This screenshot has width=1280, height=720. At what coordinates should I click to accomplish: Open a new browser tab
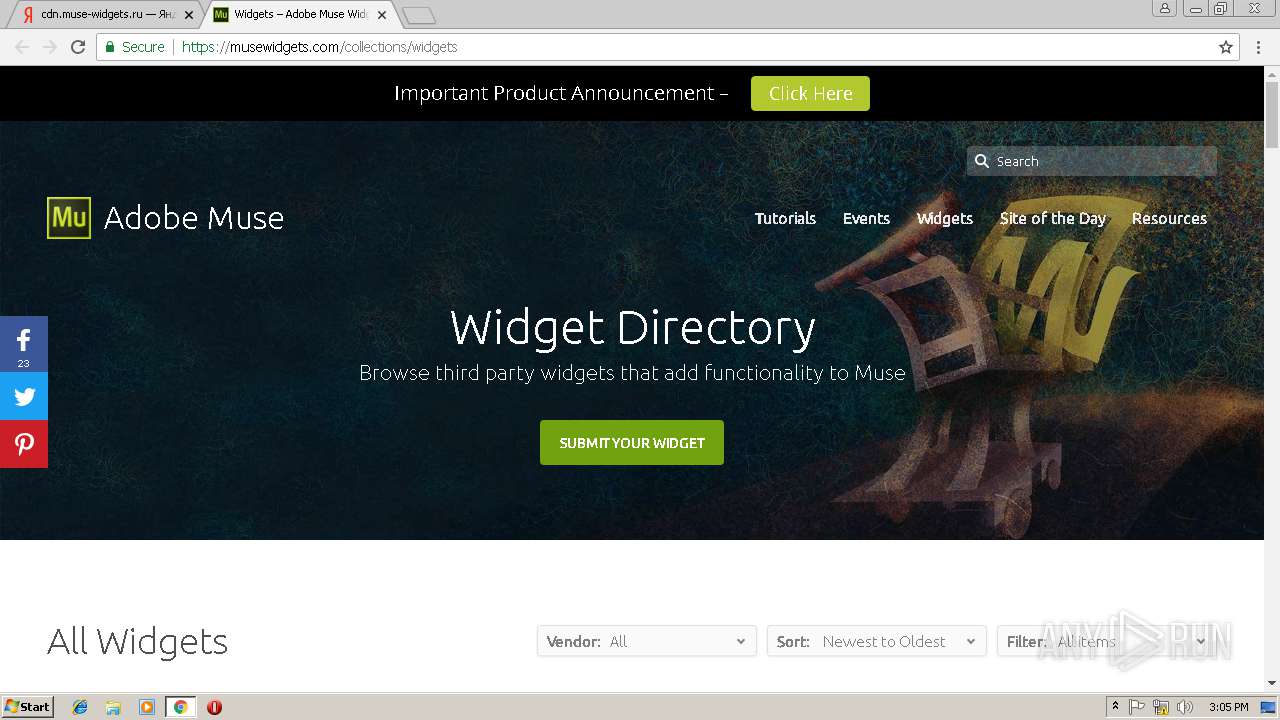[x=419, y=15]
